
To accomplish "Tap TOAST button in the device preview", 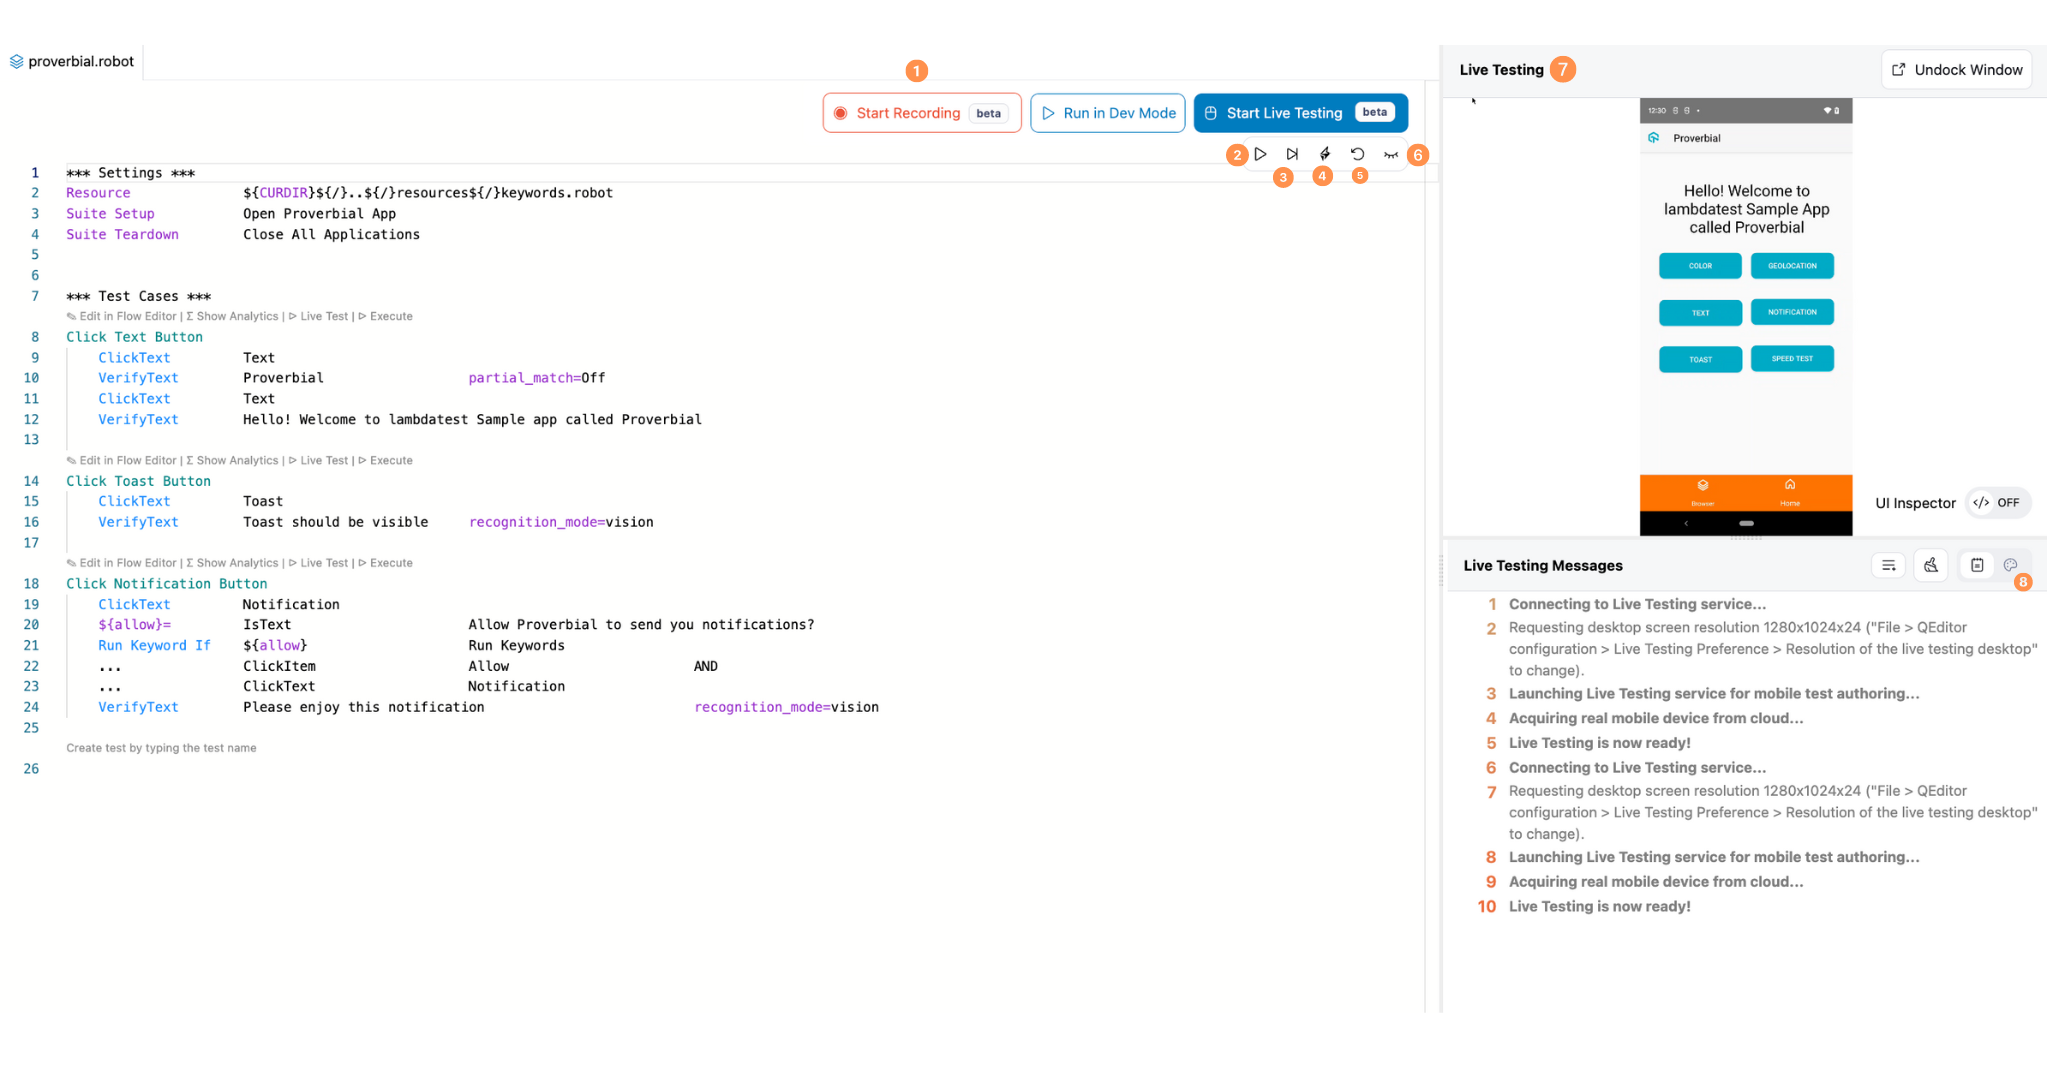I will [x=1700, y=359].
